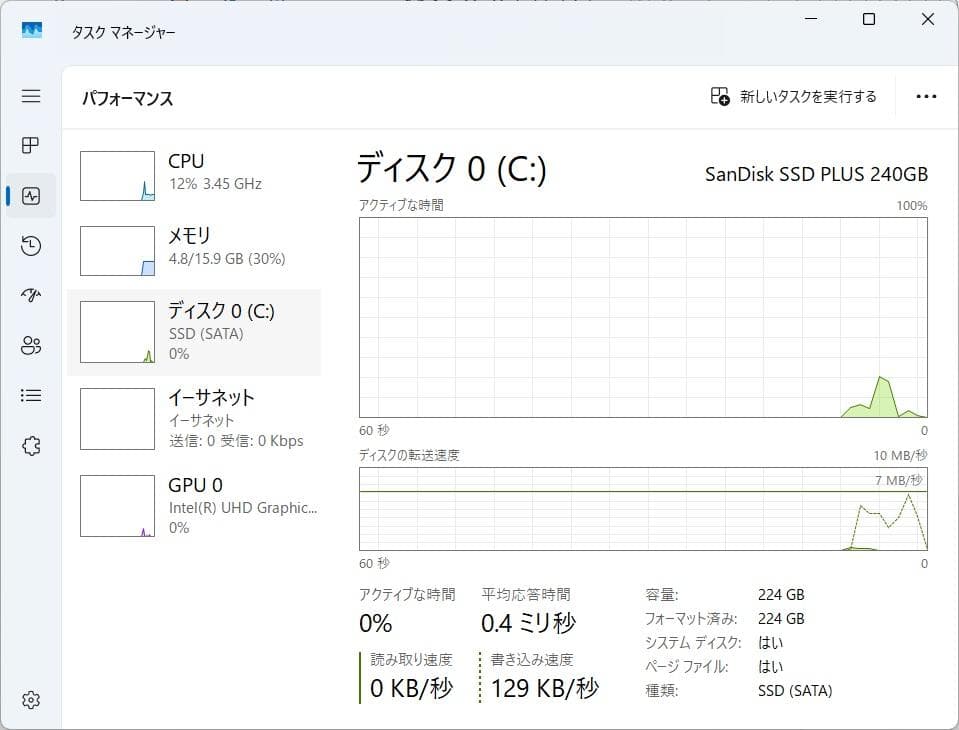Open Task Manager settings via the gear icon
The image size is (959, 730).
(x=30, y=700)
